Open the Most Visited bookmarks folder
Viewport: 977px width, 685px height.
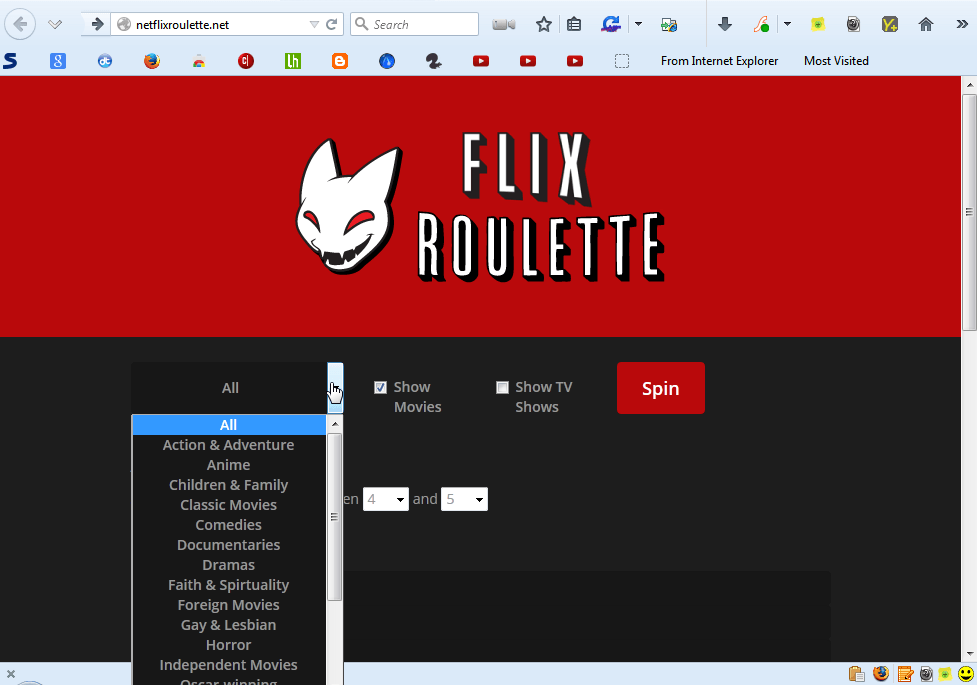836,60
